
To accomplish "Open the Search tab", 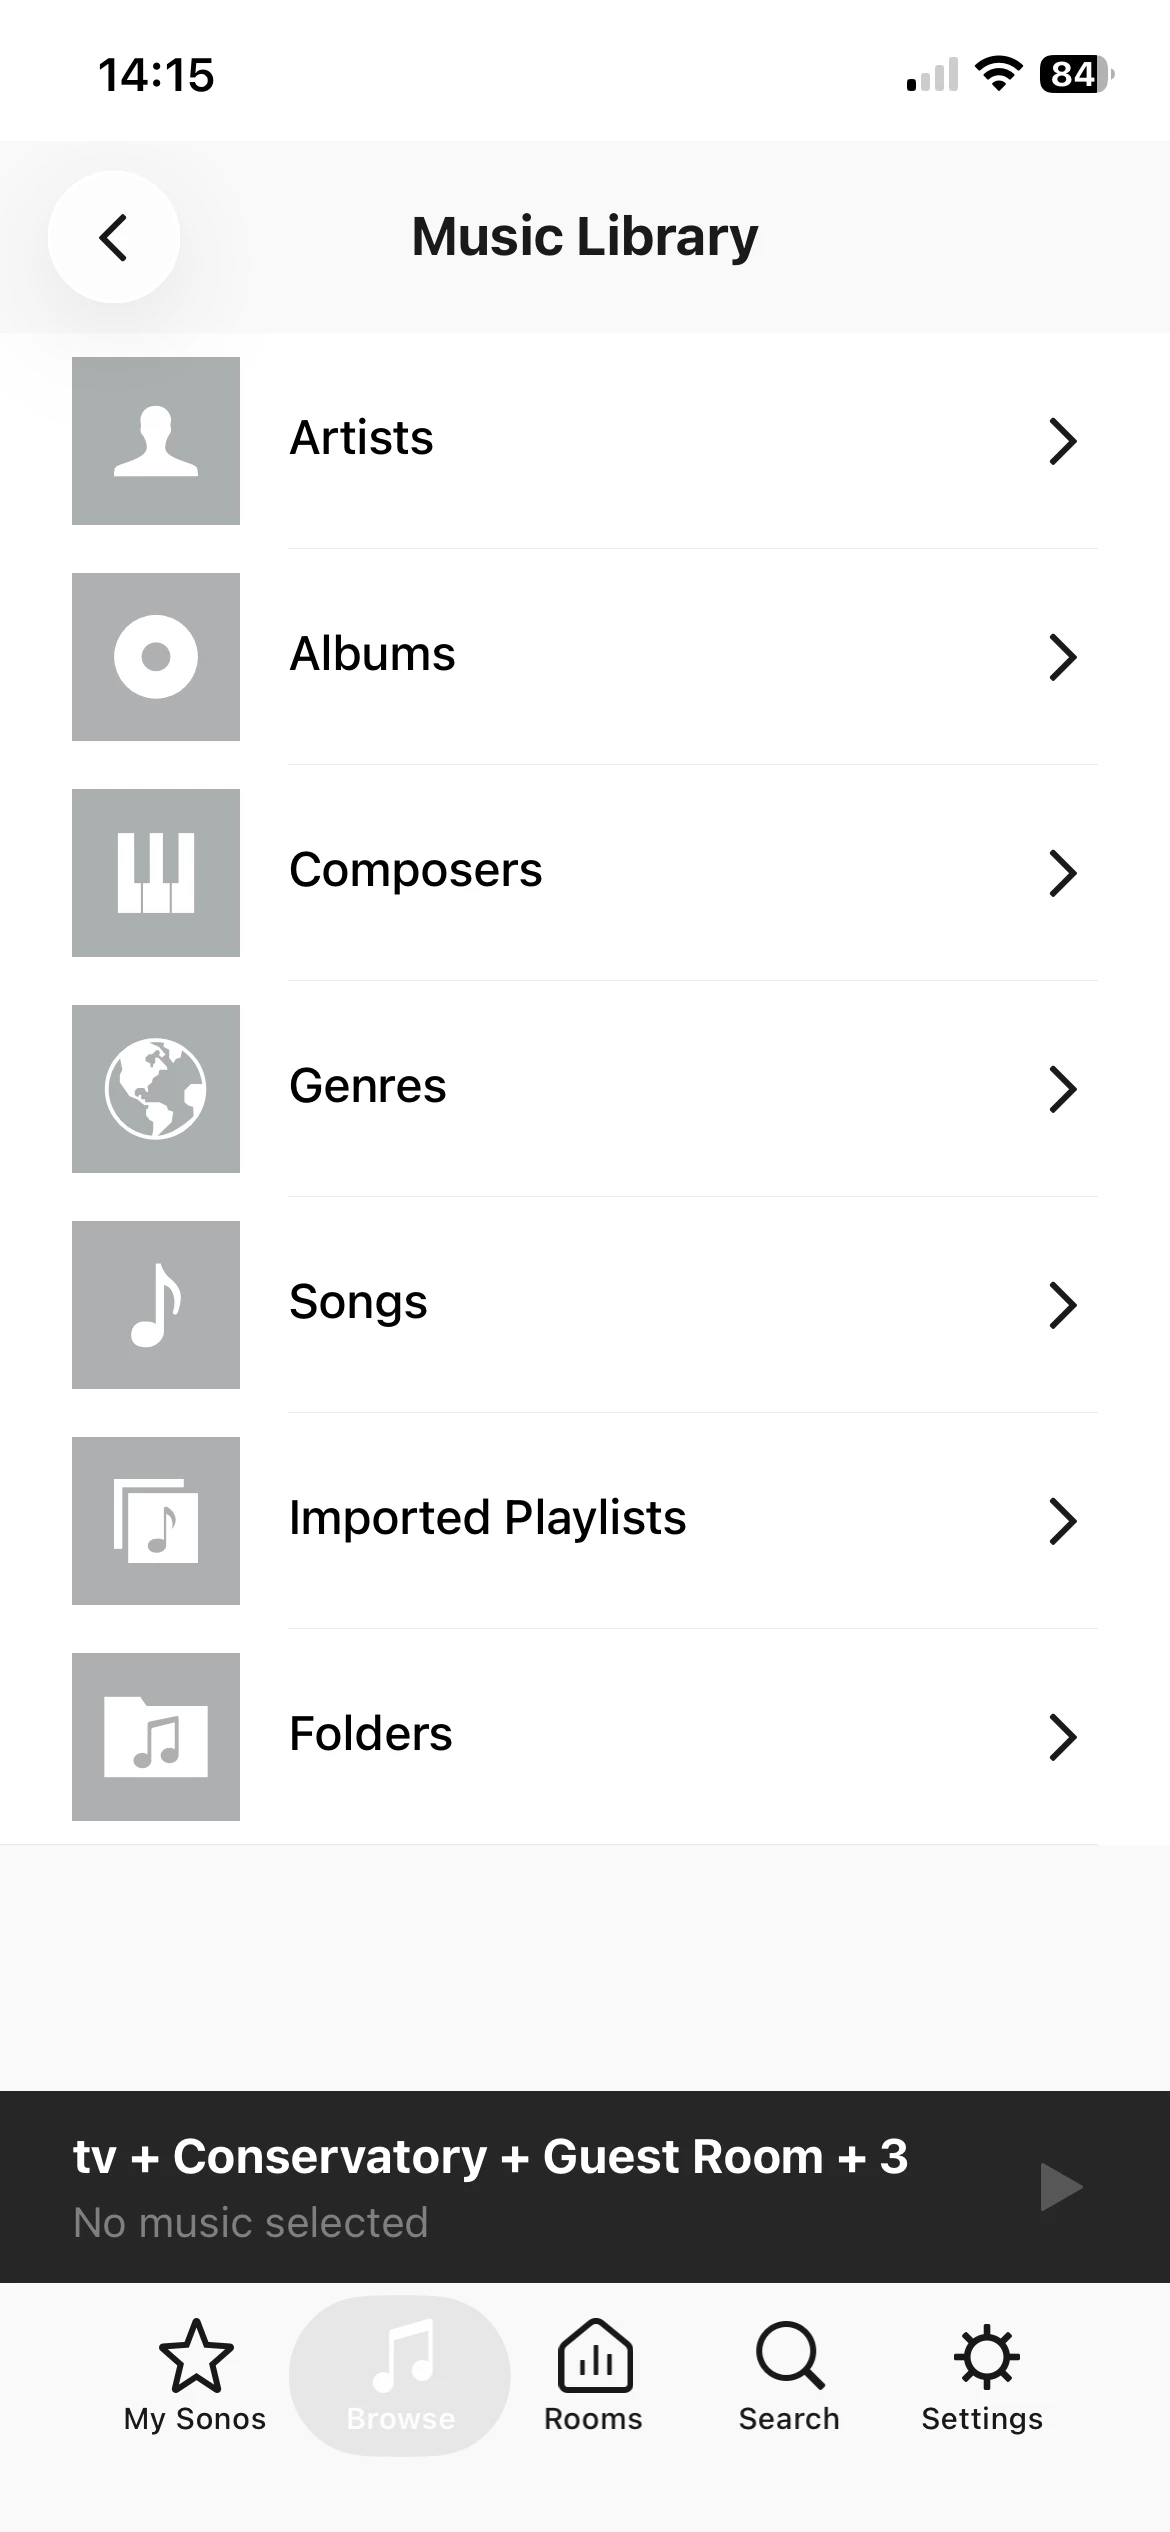I will point(789,2376).
